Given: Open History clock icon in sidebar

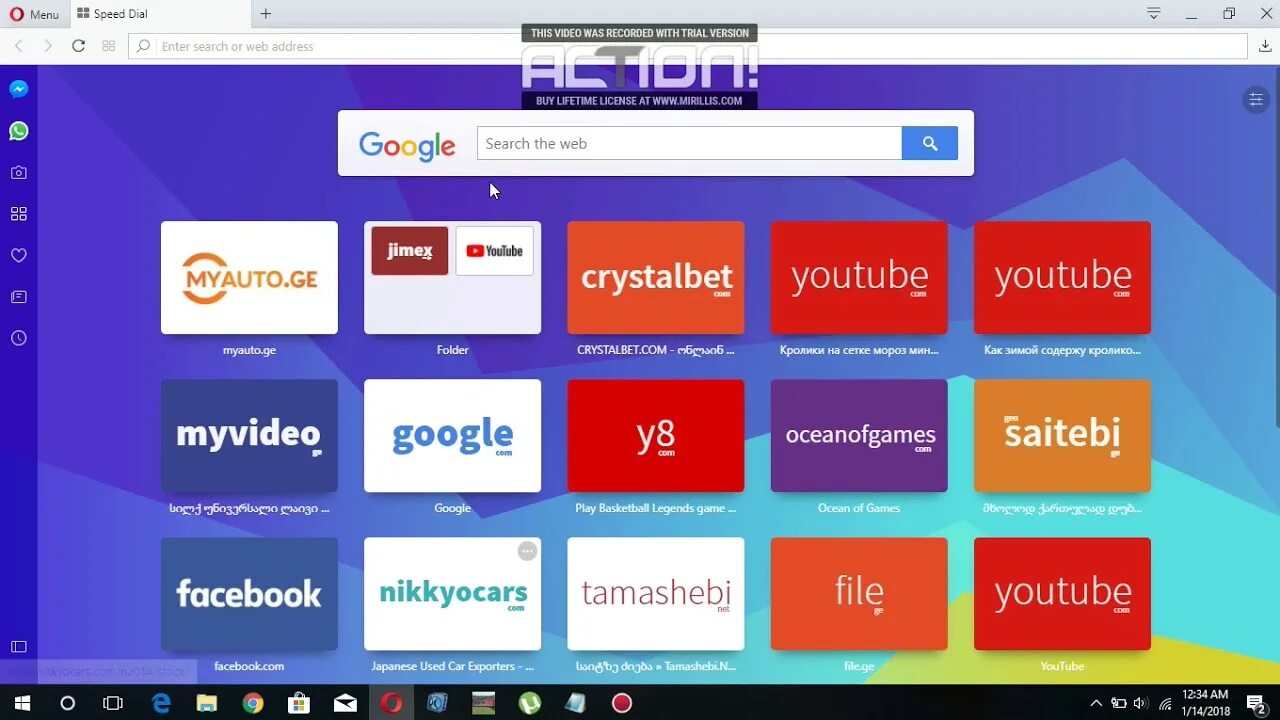Looking at the screenshot, I should click(18, 339).
